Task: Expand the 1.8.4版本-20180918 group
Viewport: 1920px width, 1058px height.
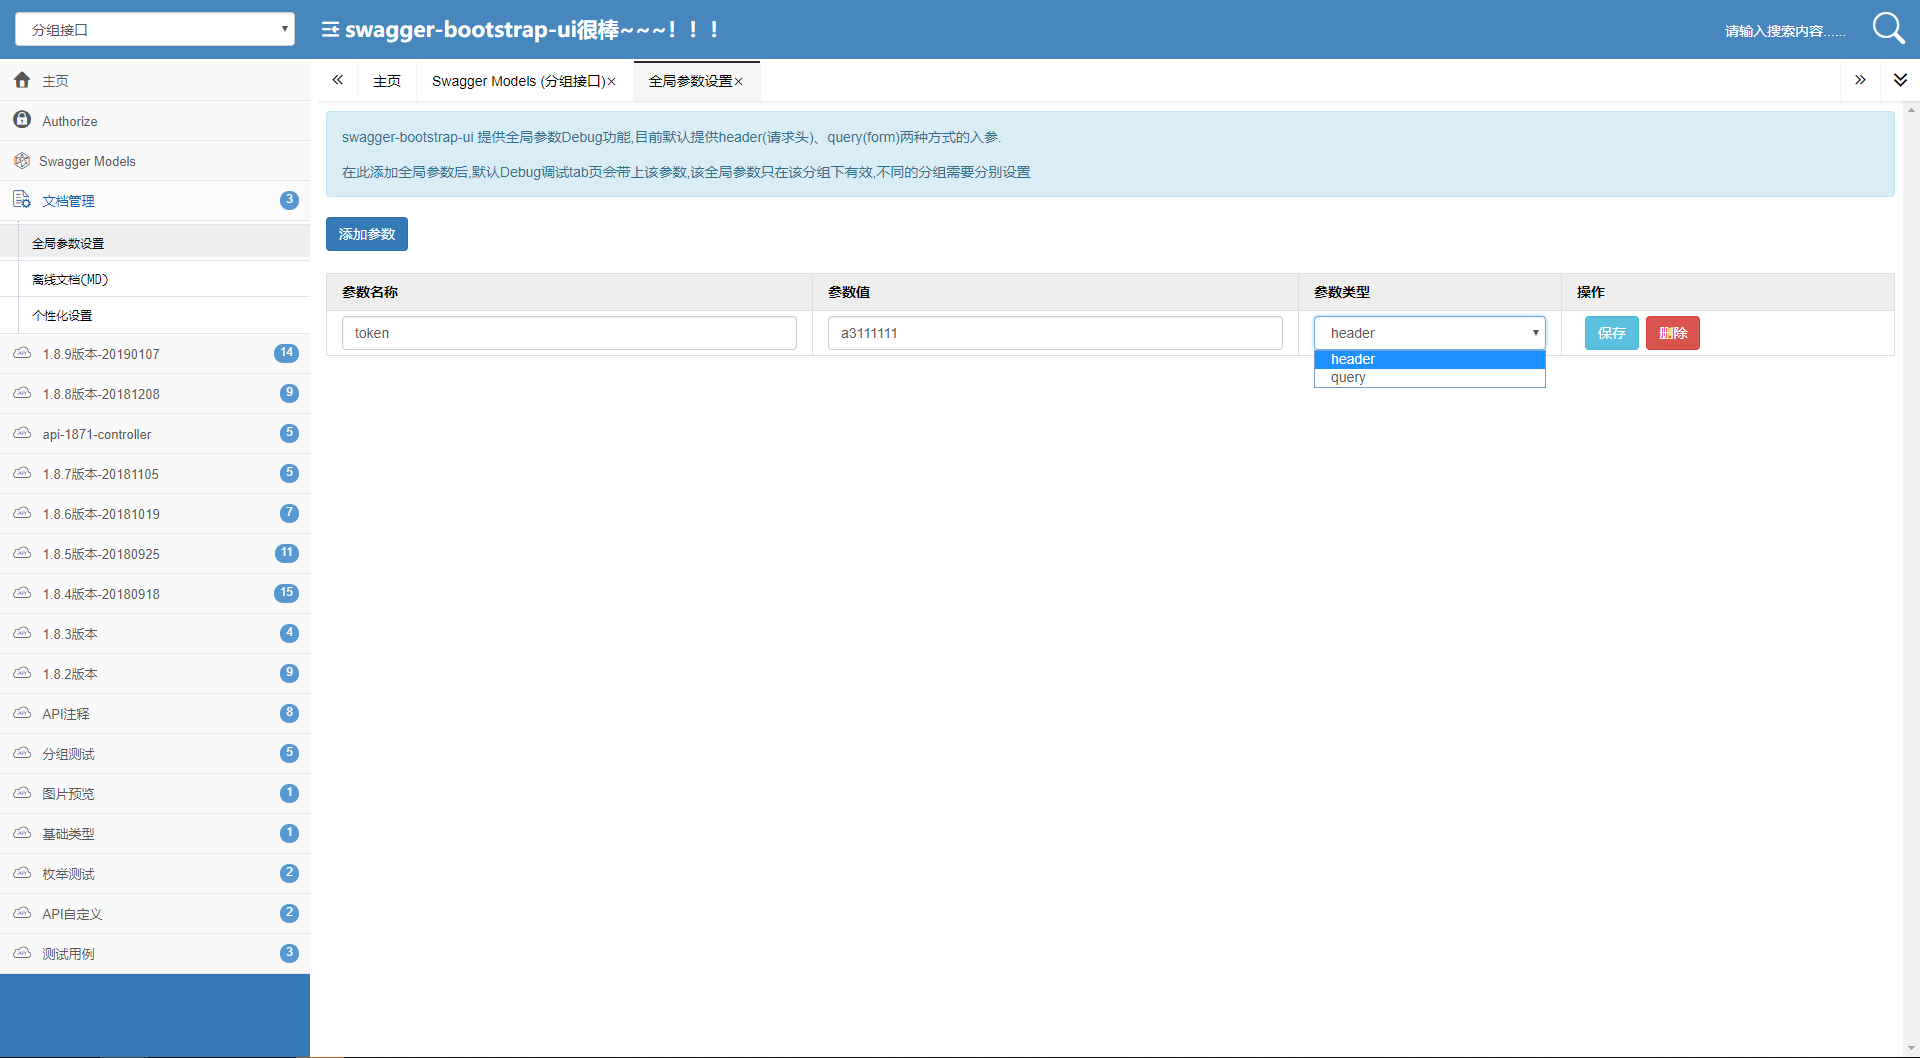Action: pos(155,593)
